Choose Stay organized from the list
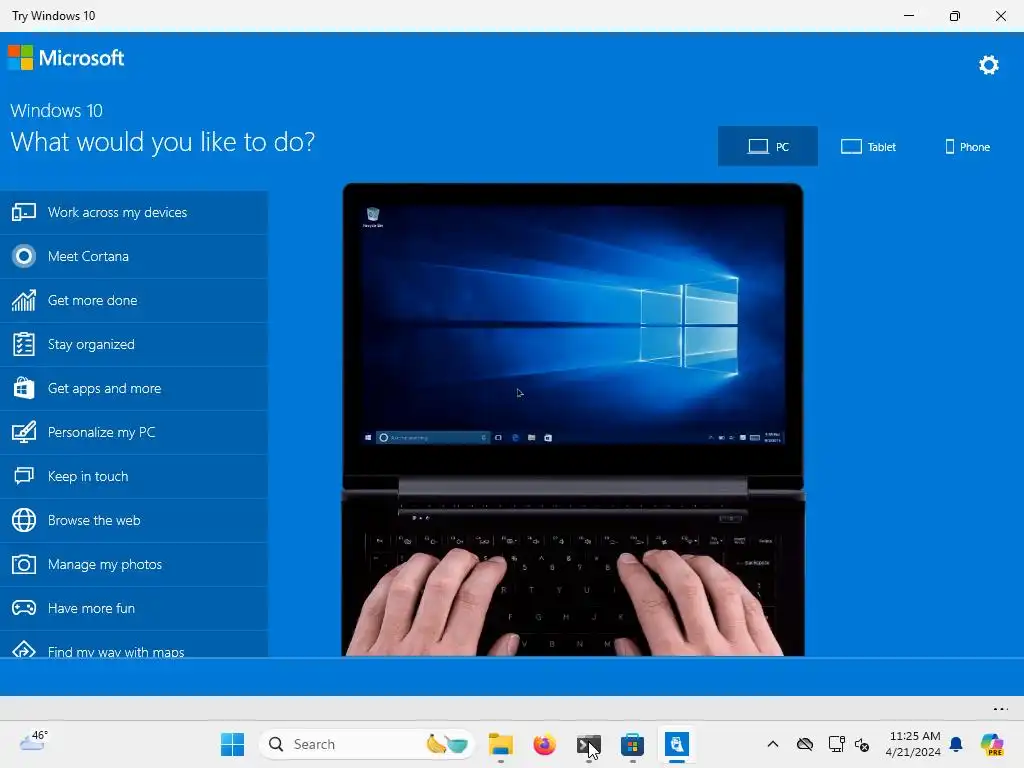 tap(134, 344)
